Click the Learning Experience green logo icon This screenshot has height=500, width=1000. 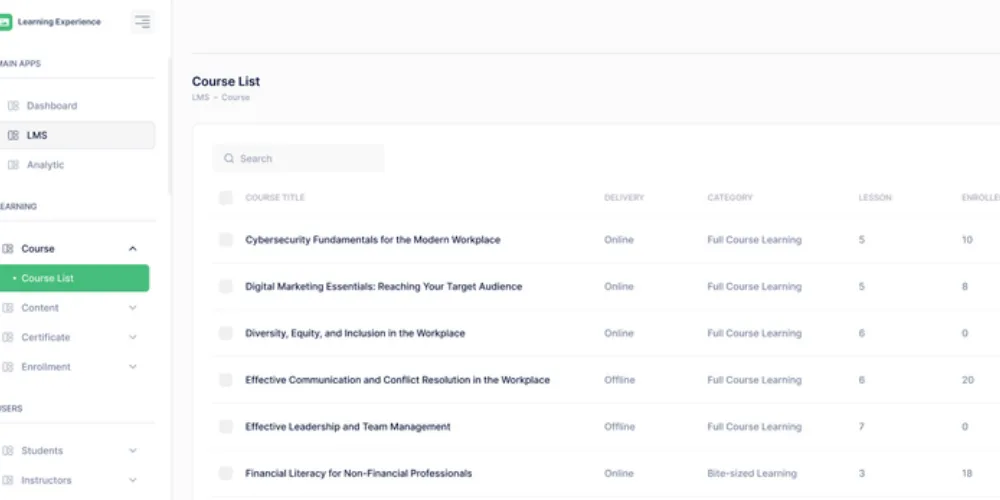5,22
